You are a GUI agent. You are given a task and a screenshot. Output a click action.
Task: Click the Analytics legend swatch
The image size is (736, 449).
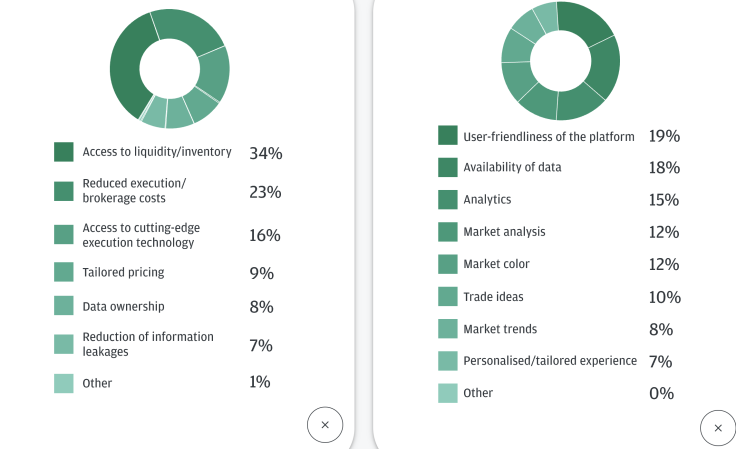click(448, 199)
